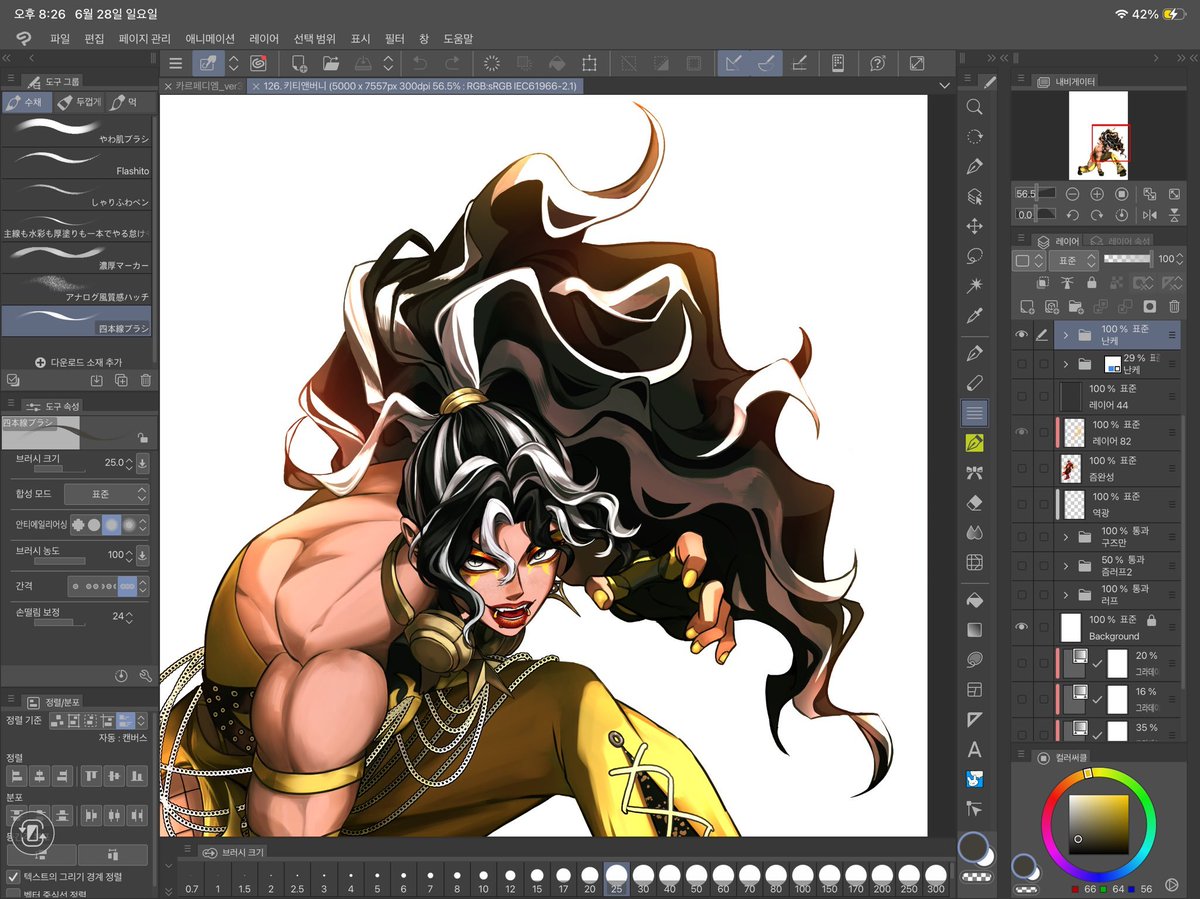Click the undo arrow in the command bar
The image size is (1200, 899).
click(x=420, y=63)
